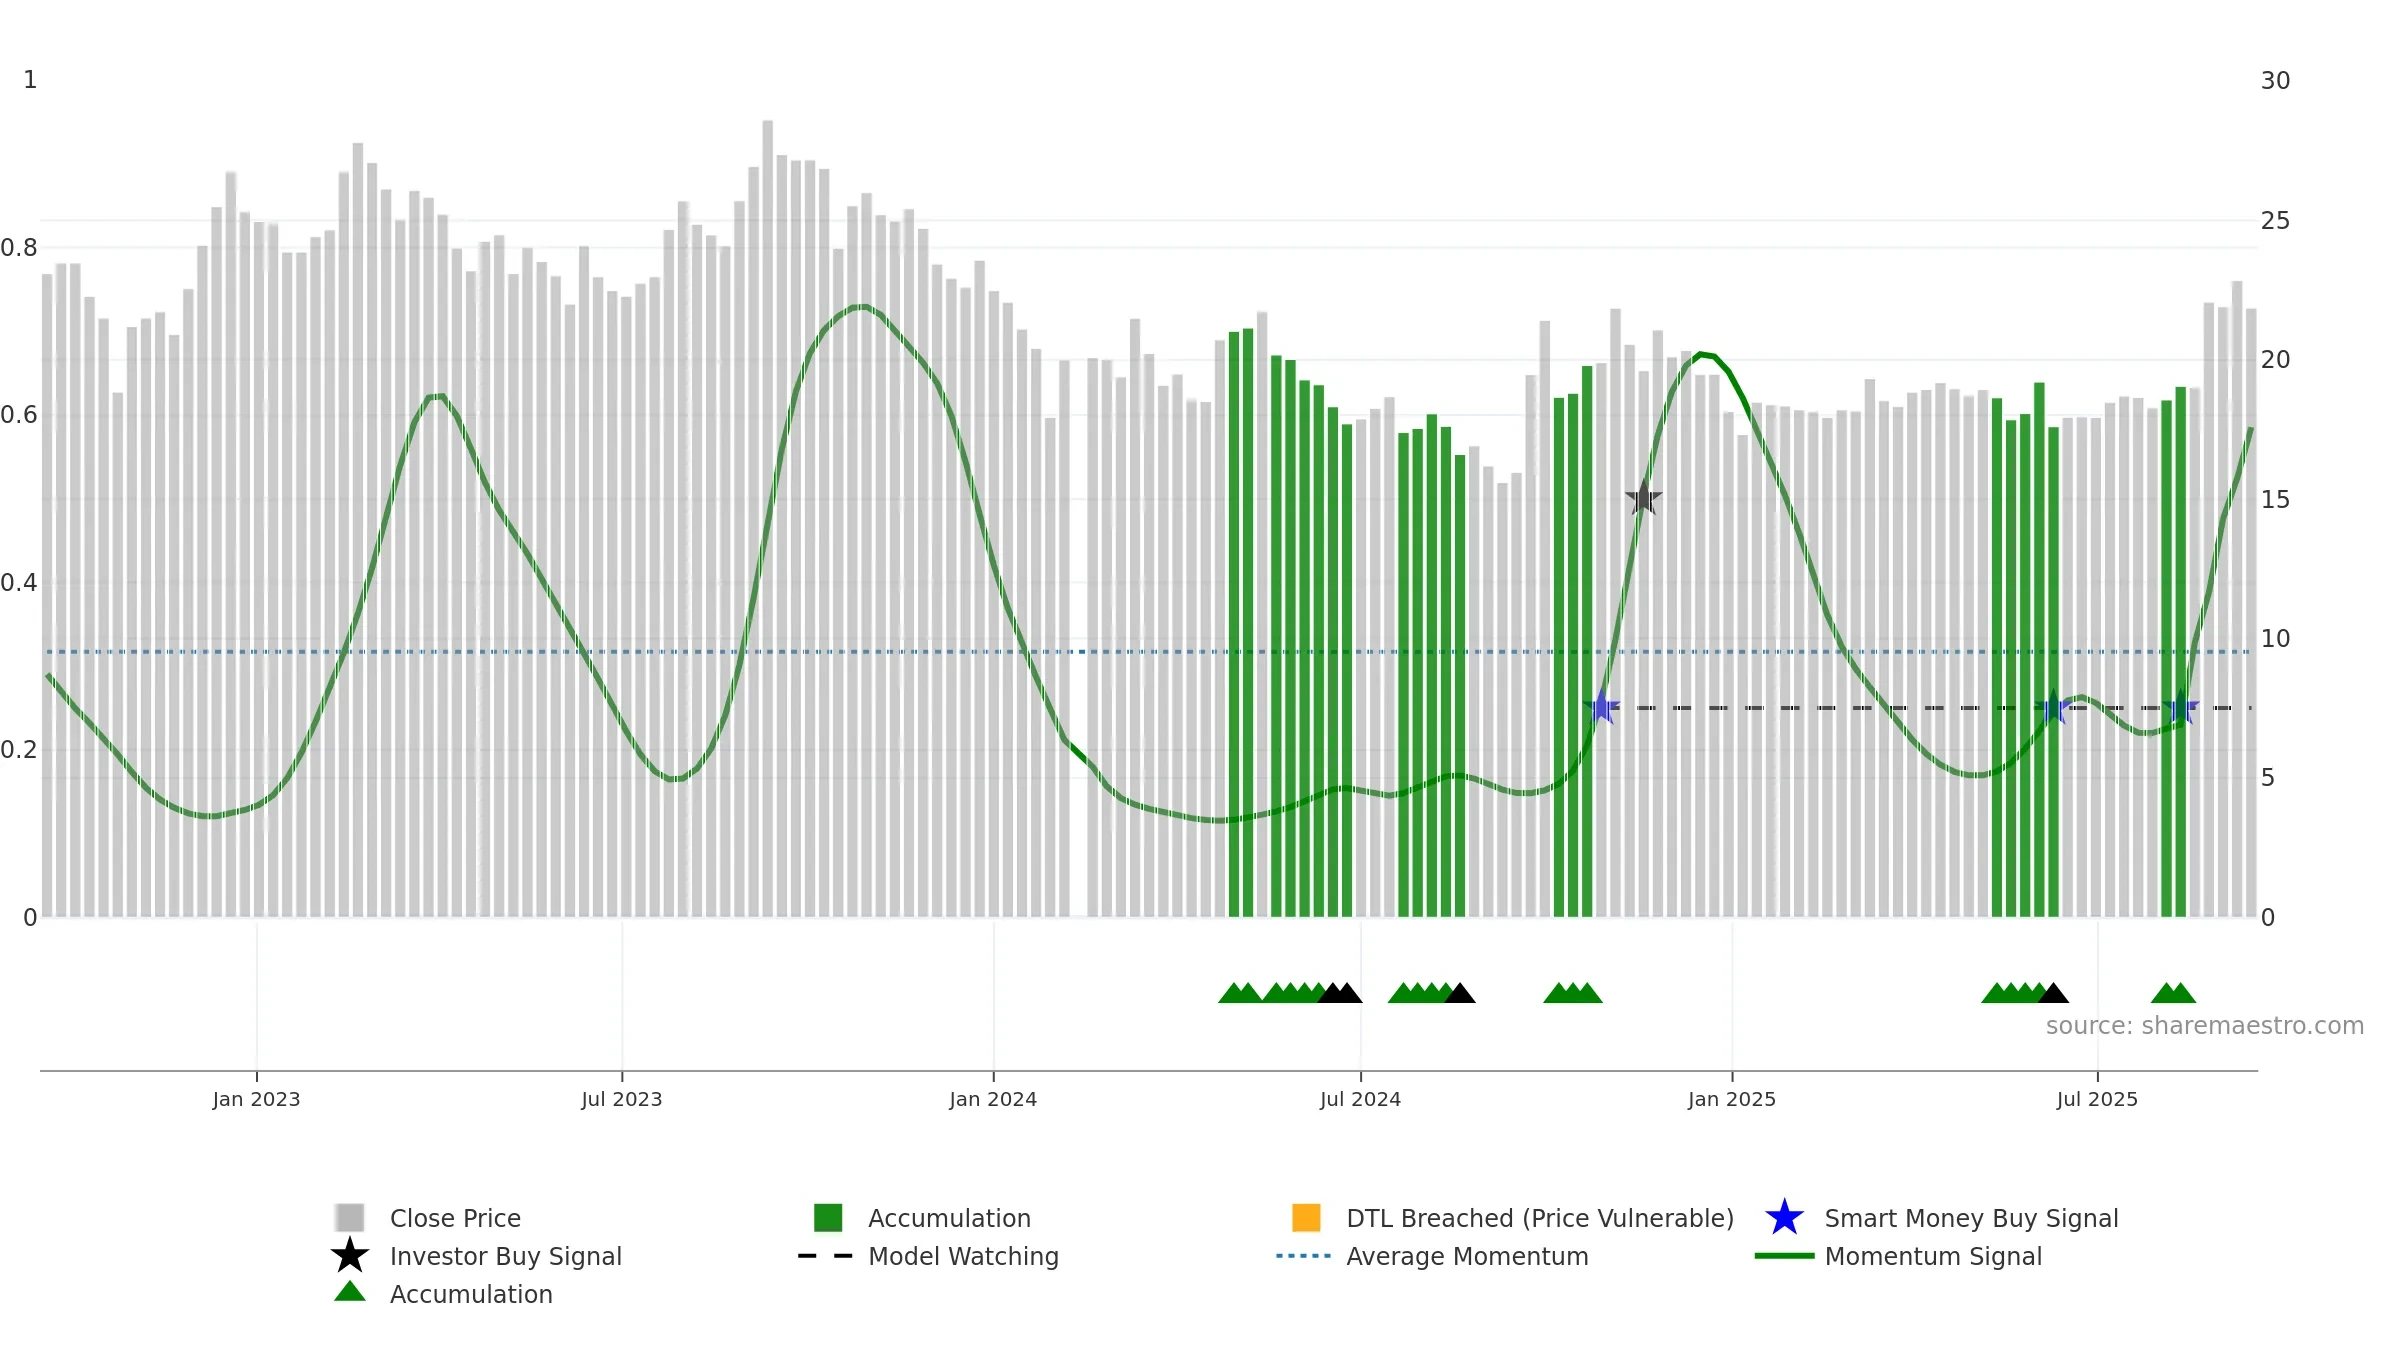Click the orange DTL Breached swatch
Screen dimensions: 2400x1350
point(1306,1218)
